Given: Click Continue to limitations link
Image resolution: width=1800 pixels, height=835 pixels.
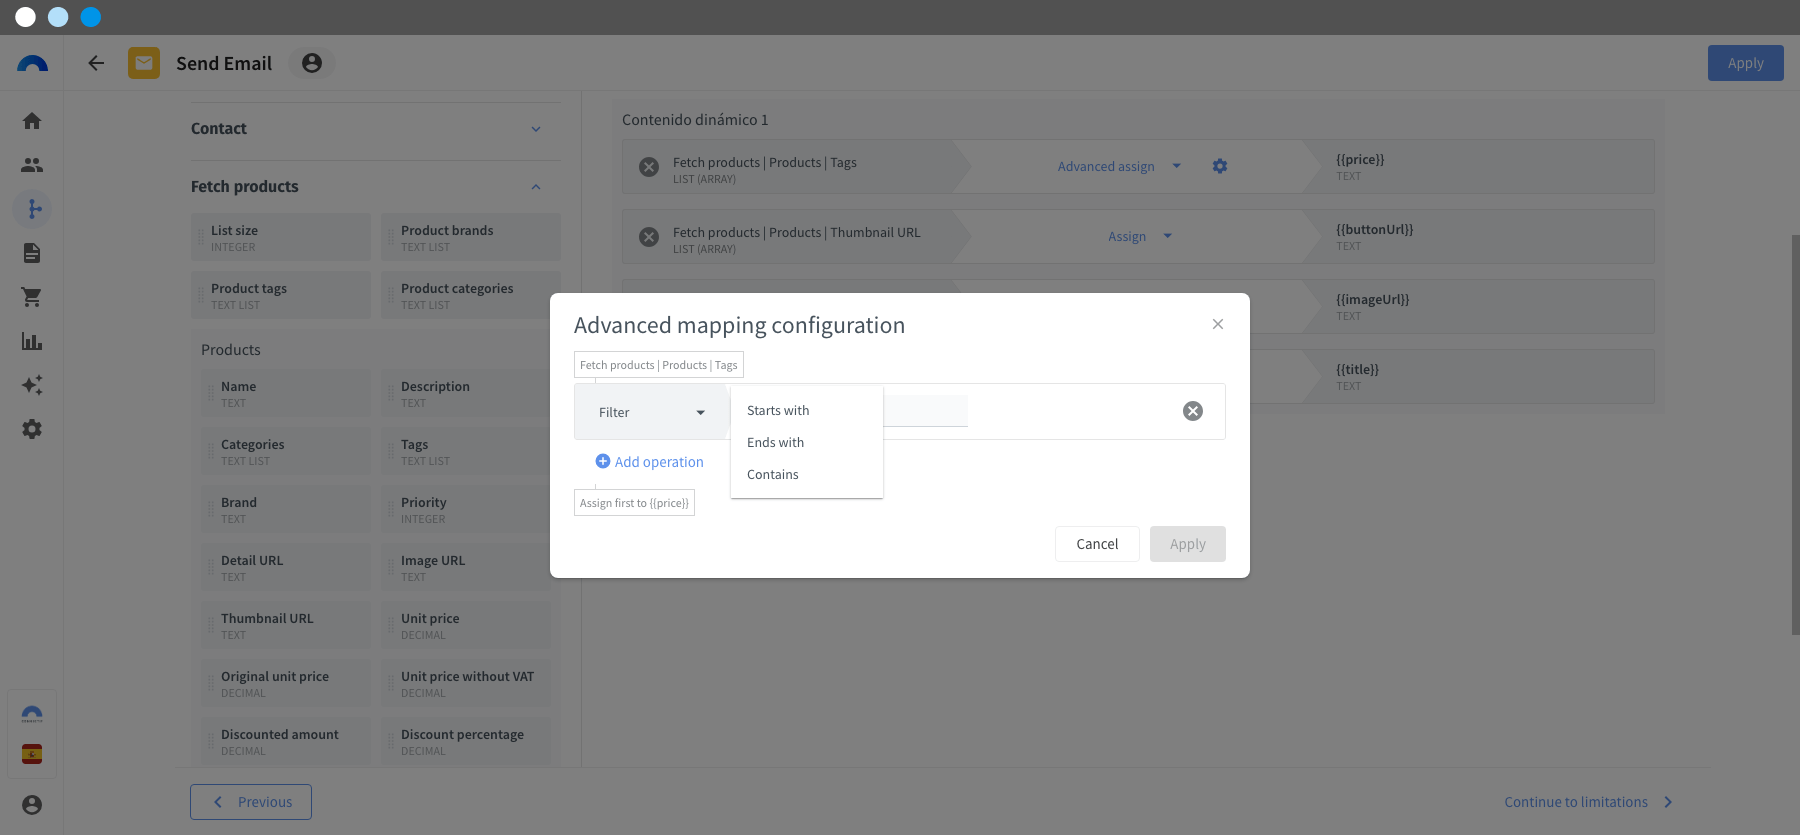Looking at the screenshot, I should click(x=1588, y=802).
